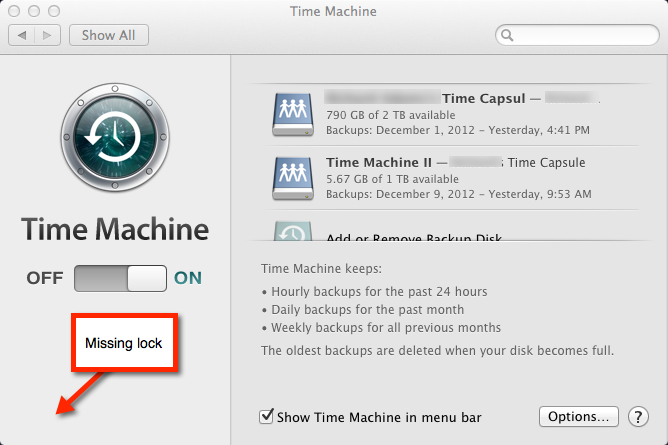Click the window minimize button

pyautogui.click(x=34, y=11)
